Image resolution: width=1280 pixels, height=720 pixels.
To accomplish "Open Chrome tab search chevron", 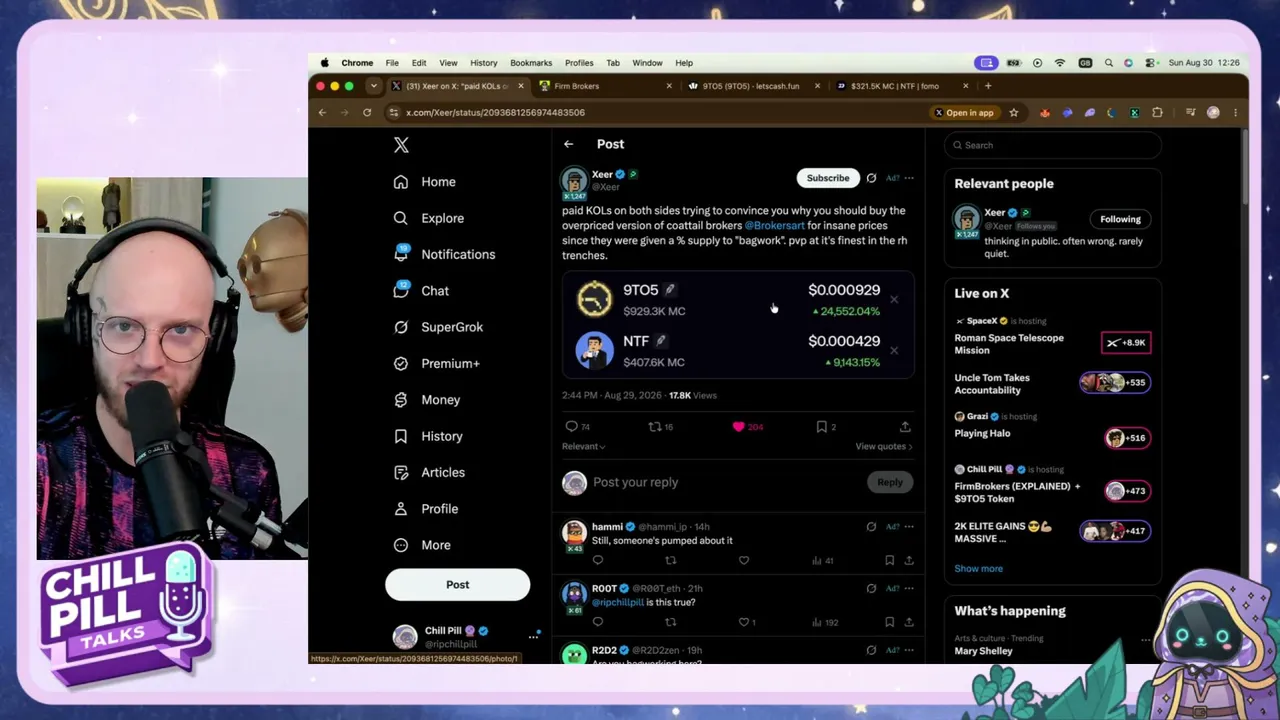I will [x=373, y=86].
